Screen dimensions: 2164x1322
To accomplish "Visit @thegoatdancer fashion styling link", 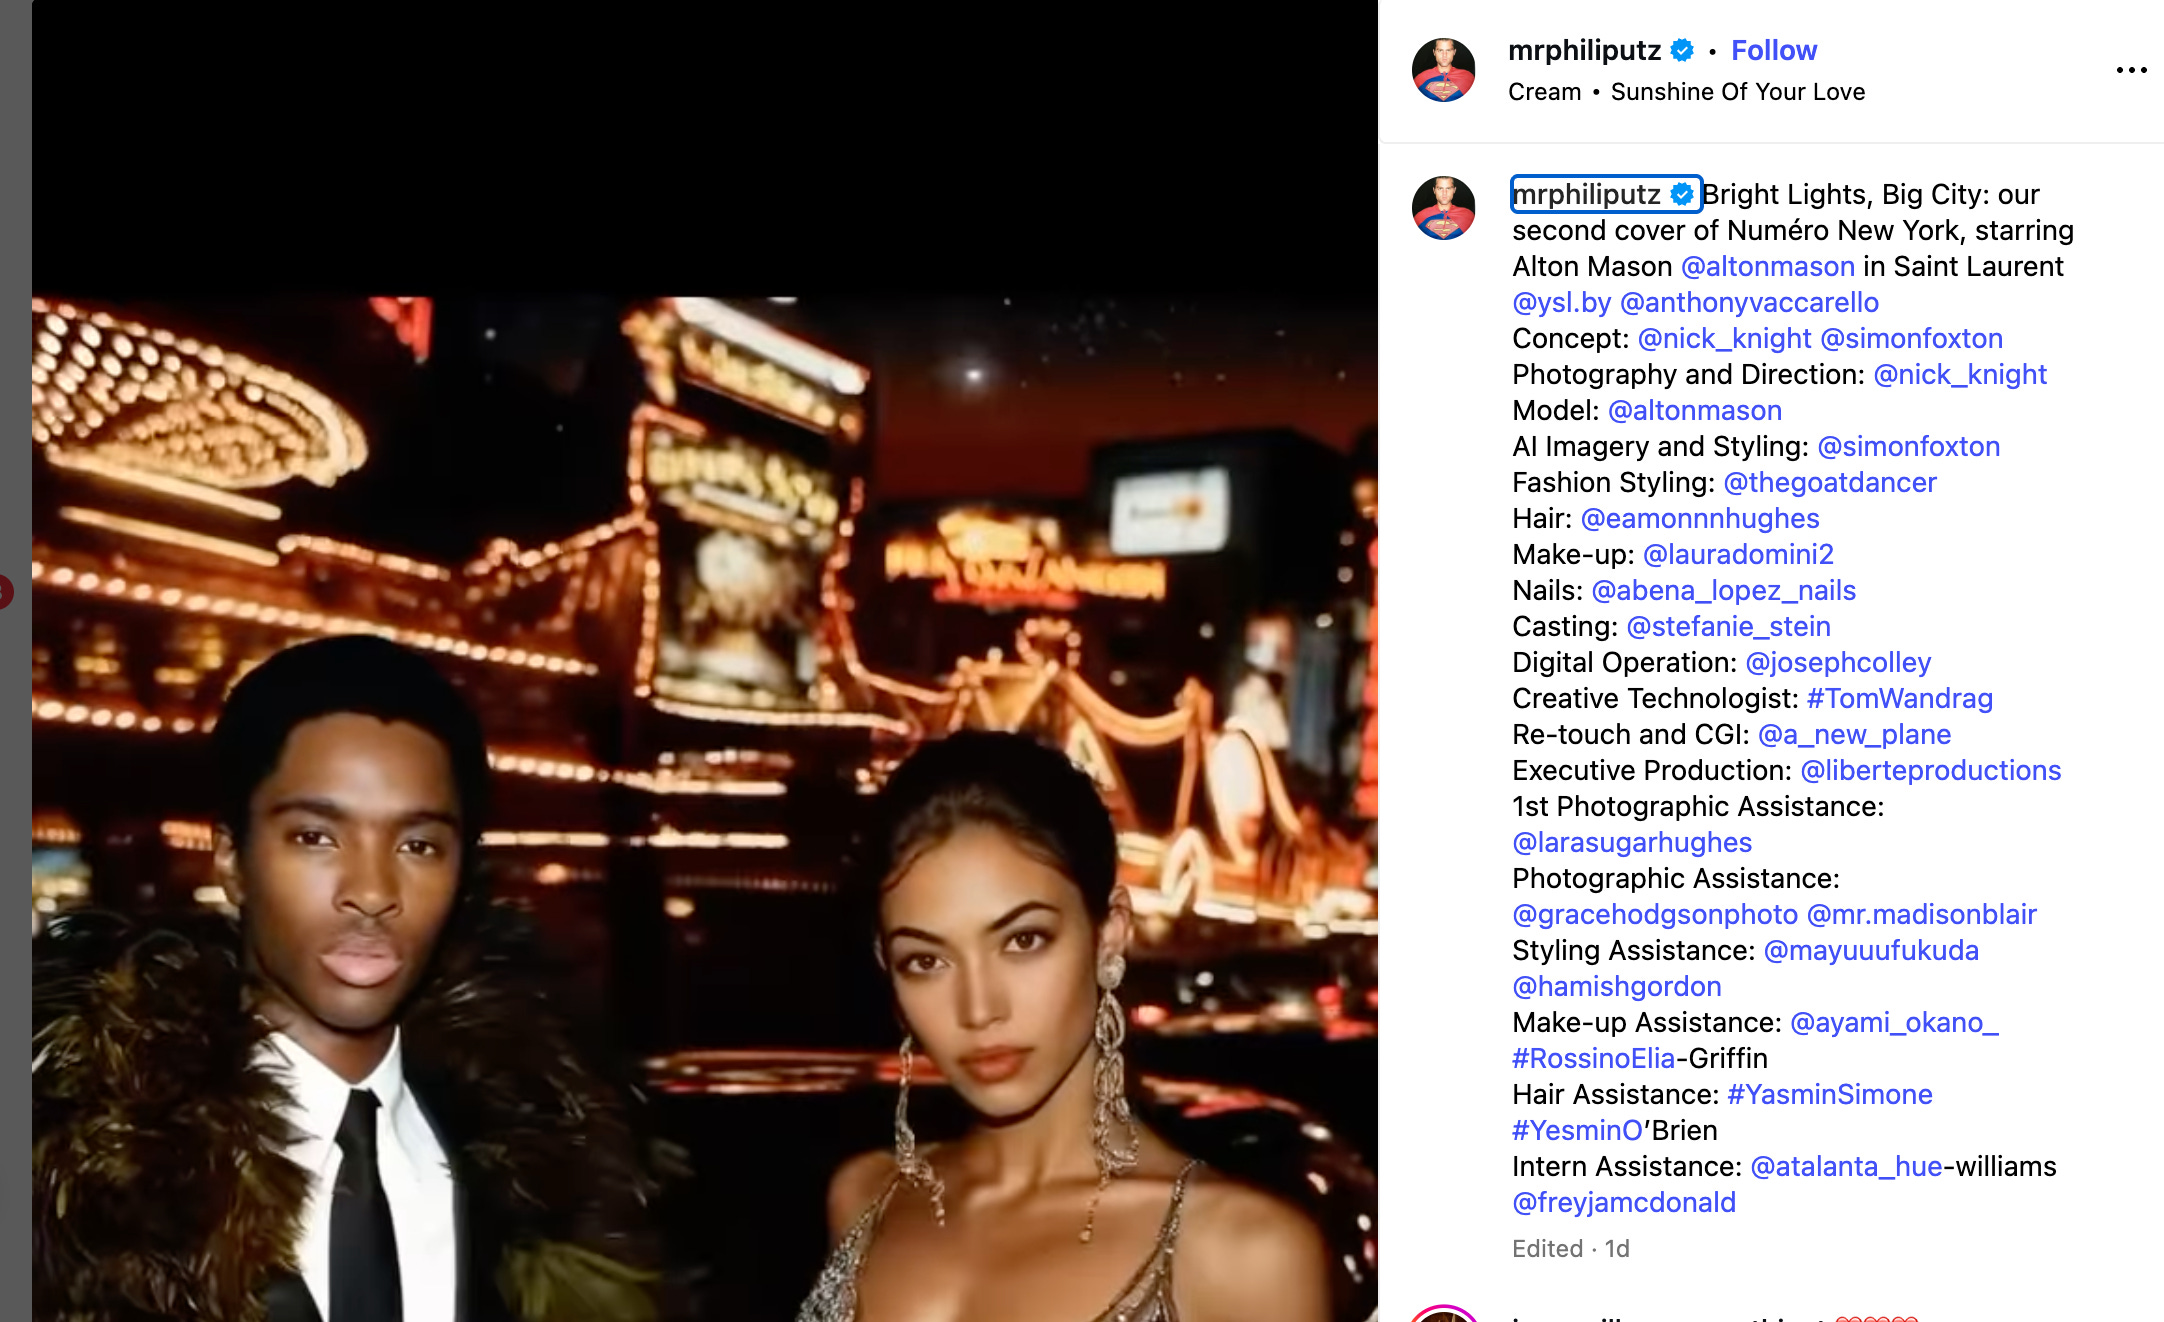I will click(x=1830, y=482).
